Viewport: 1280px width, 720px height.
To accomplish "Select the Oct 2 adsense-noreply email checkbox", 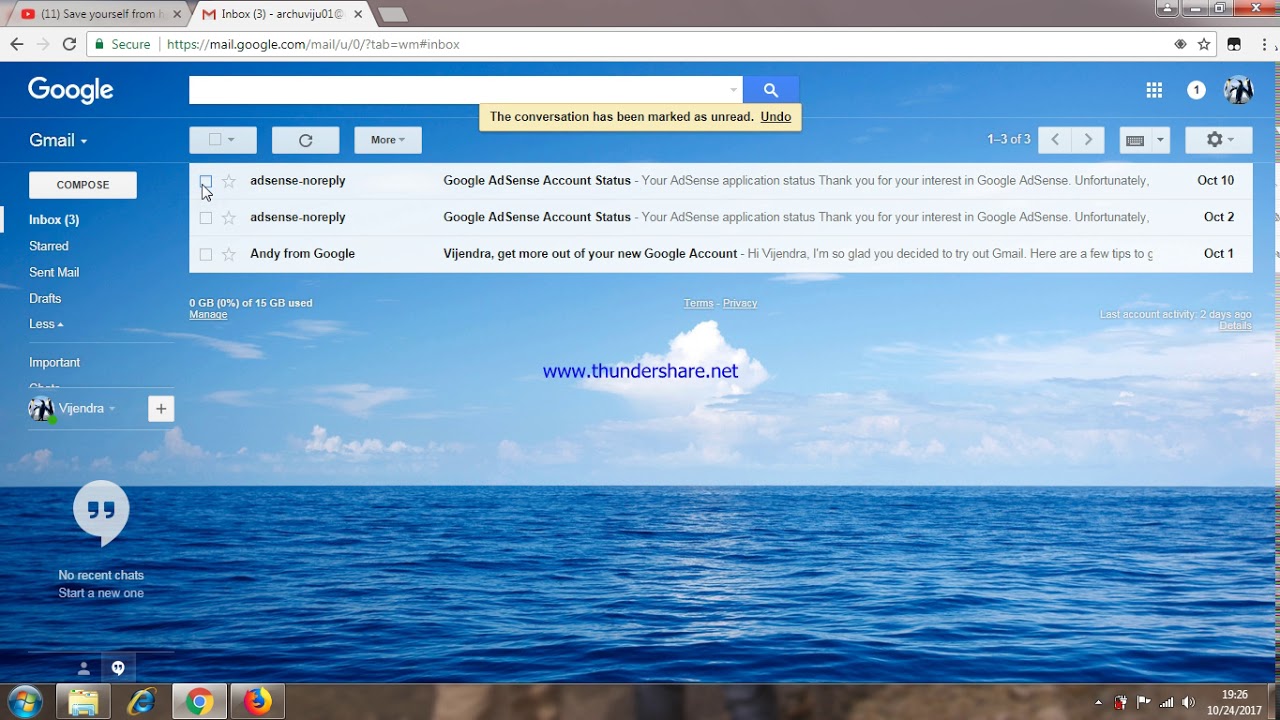I will click(x=206, y=217).
